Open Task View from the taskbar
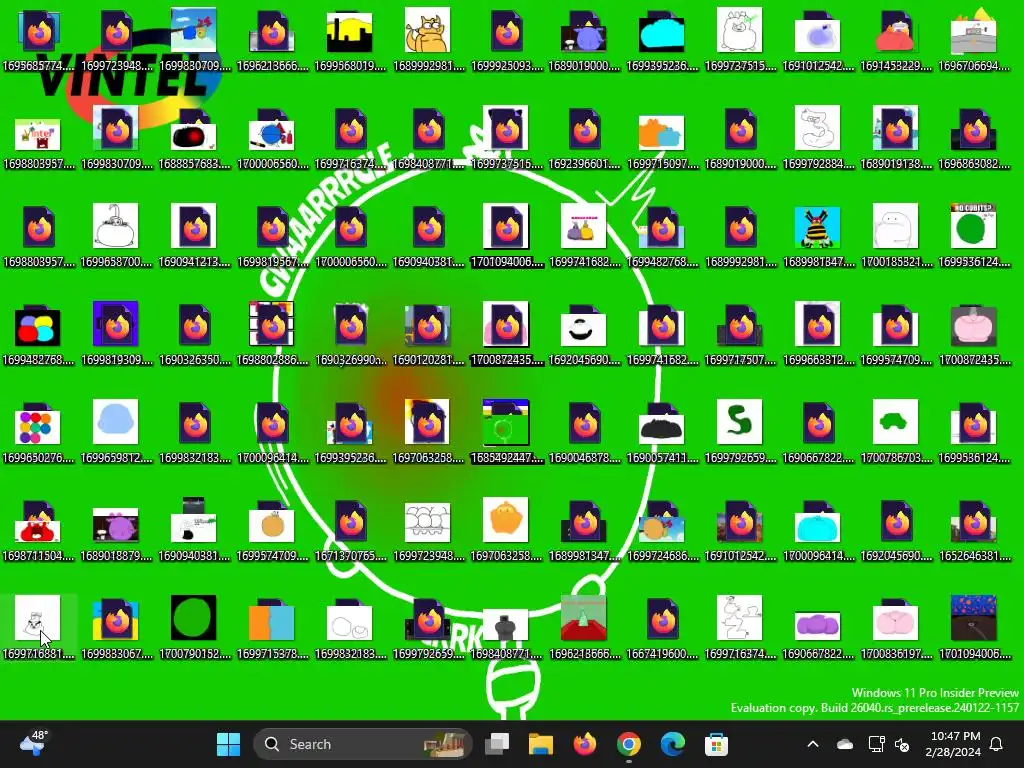1024x768 pixels. point(497,744)
